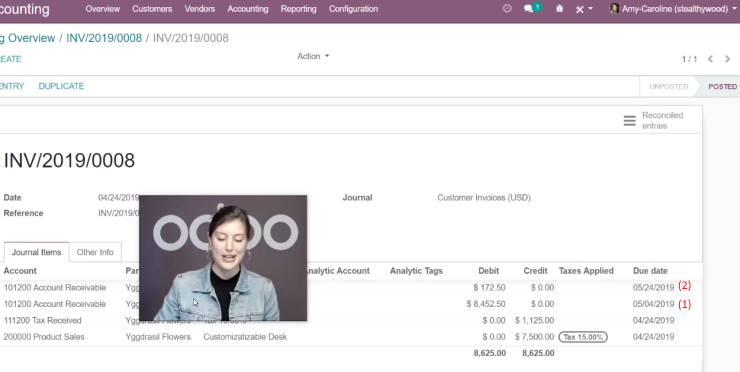
Task: Open the developer tools wrench icon
Action: (x=580, y=9)
